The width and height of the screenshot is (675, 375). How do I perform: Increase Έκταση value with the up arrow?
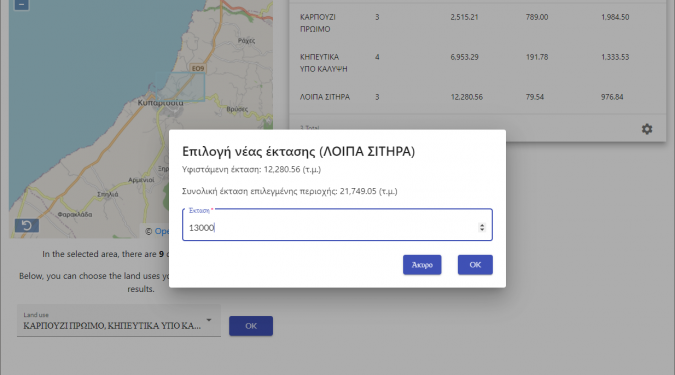coord(482,225)
